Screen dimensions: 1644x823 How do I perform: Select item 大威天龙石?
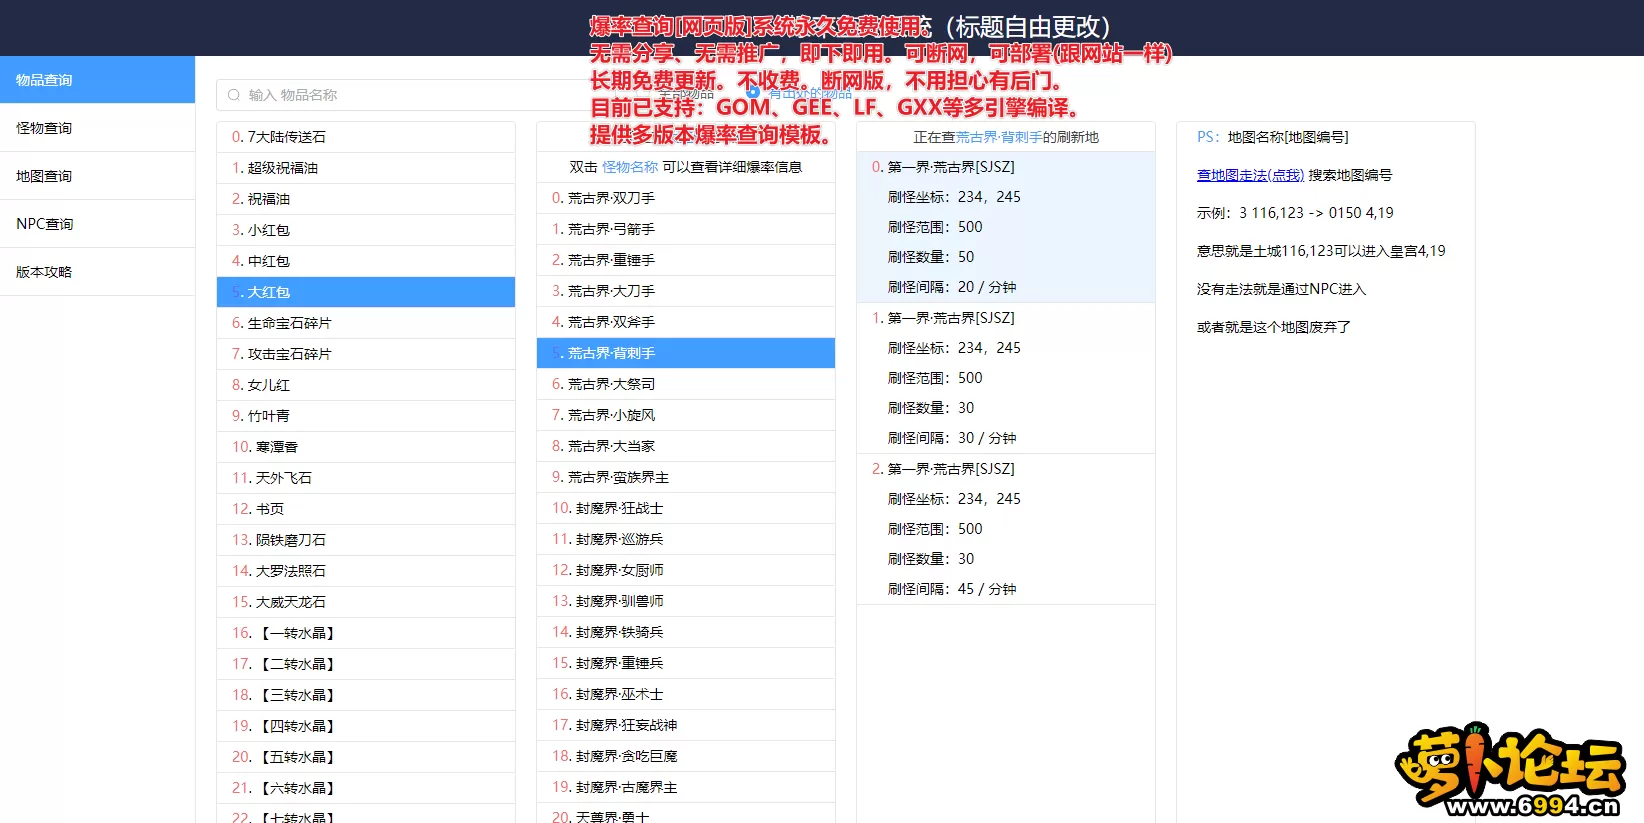coord(366,602)
